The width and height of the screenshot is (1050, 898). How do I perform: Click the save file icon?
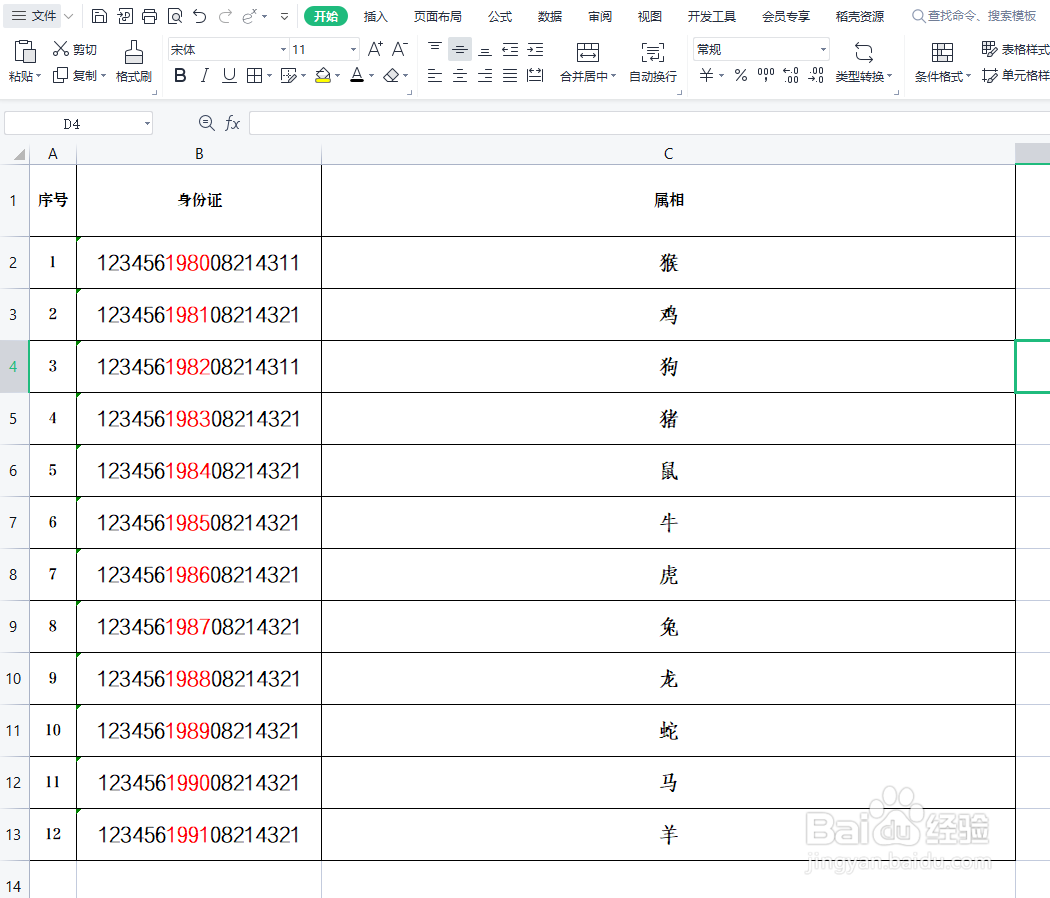click(99, 16)
